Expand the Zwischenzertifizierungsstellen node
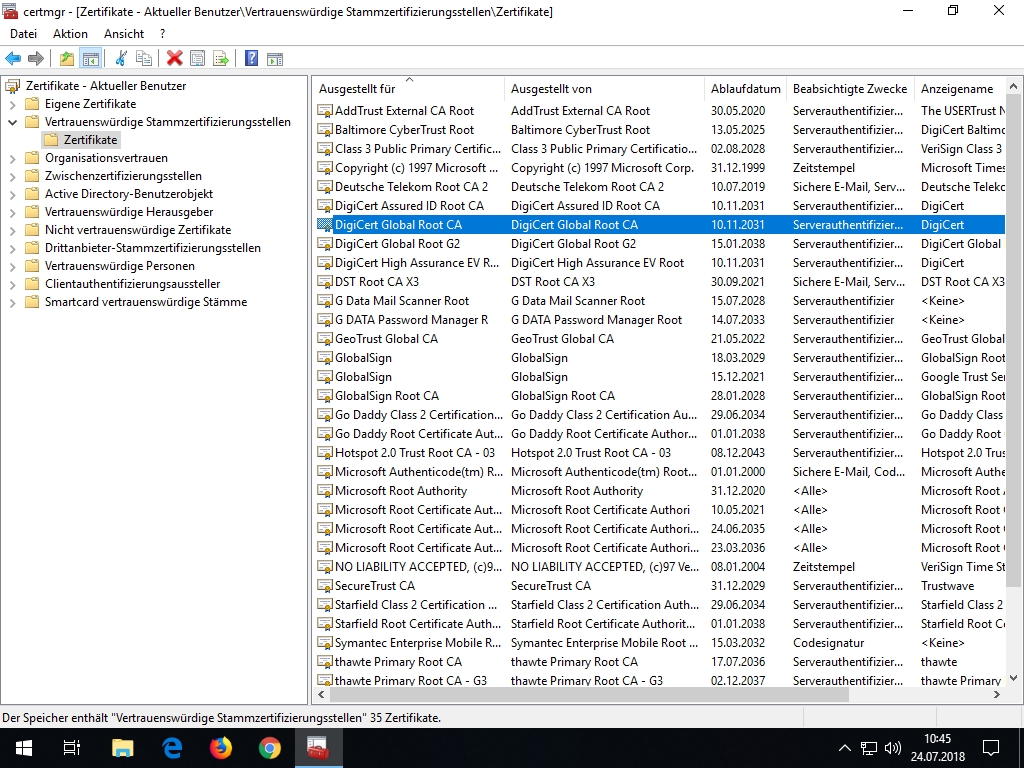Image resolution: width=1024 pixels, height=768 pixels. point(12,176)
